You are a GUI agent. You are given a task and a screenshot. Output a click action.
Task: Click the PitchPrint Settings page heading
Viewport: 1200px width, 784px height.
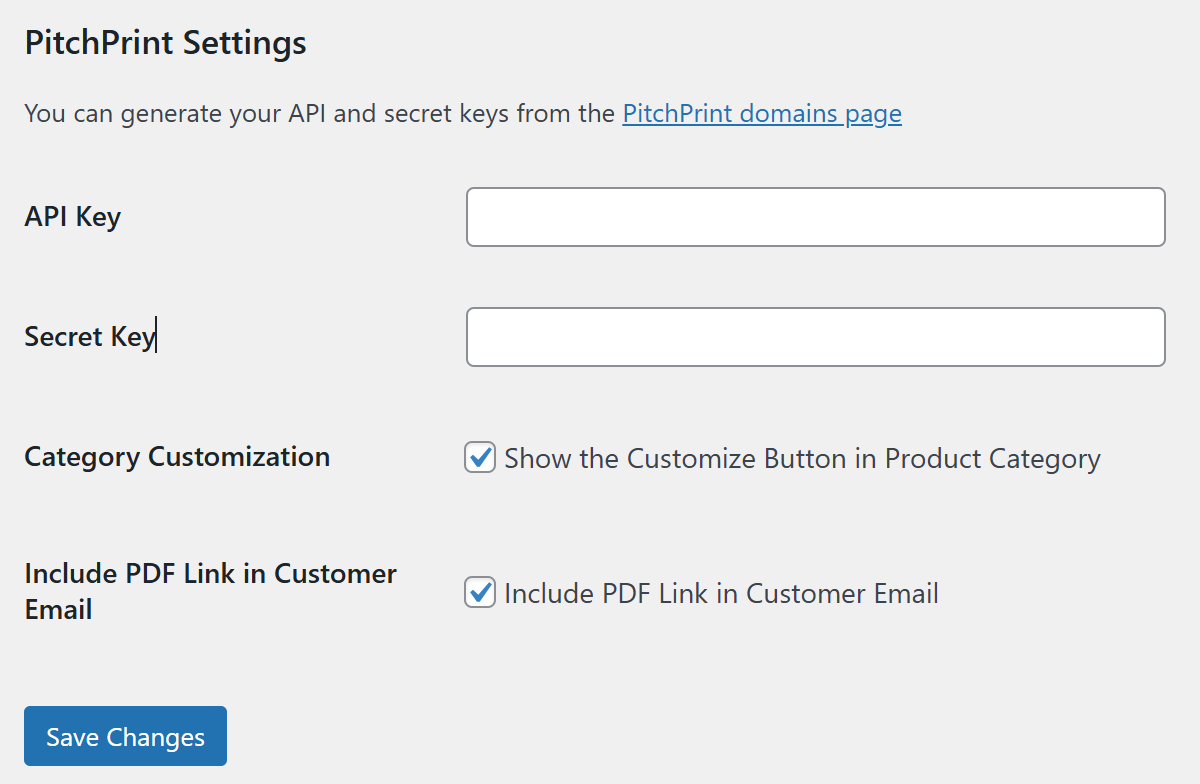(x=165, y=43)
